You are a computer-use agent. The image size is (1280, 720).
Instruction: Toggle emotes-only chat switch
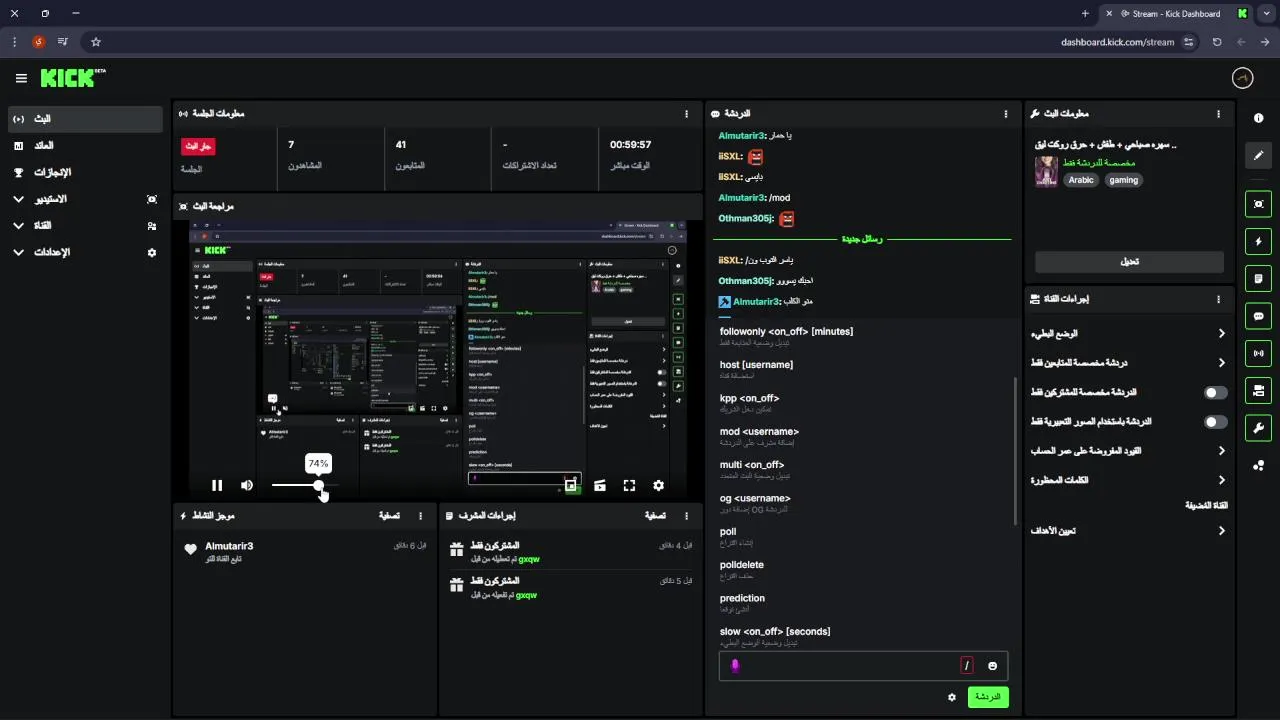(1215, 422)
